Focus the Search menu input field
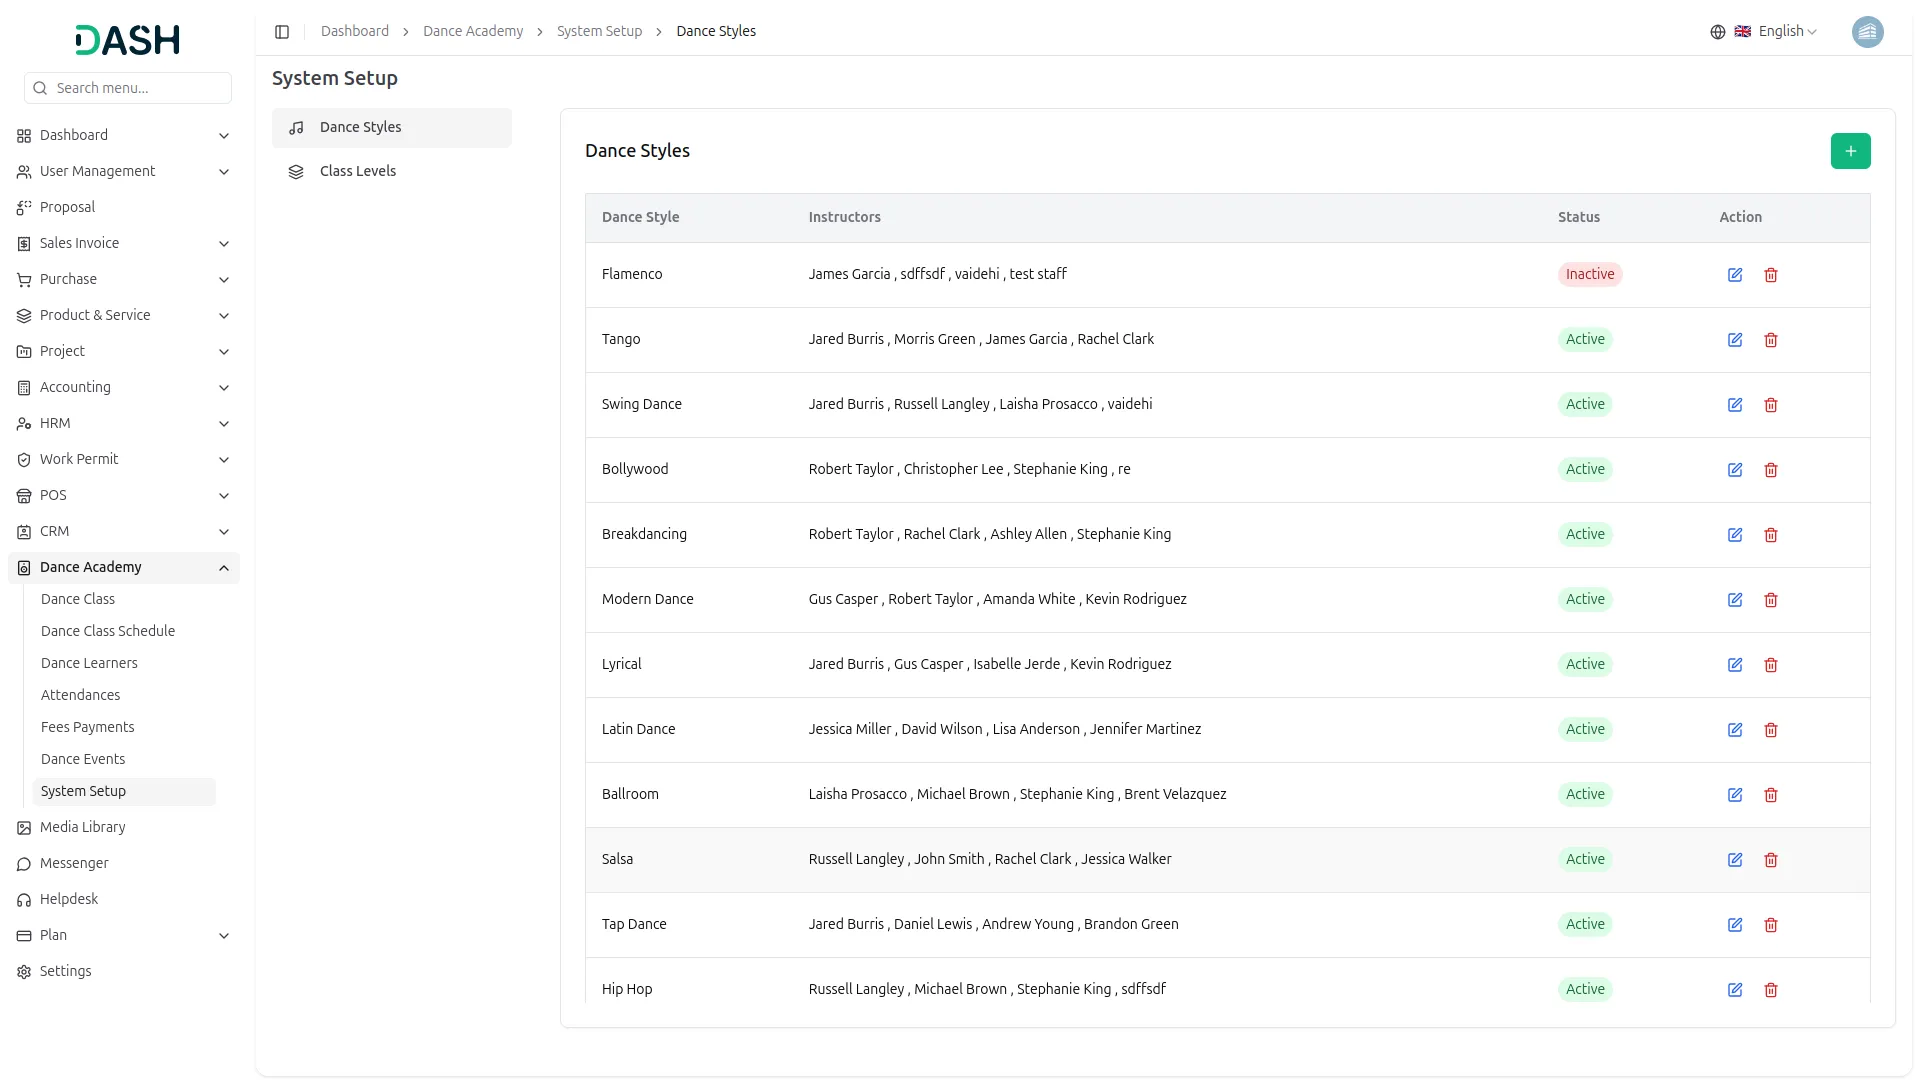The image size is (1920, 1080). coord(138,88)
